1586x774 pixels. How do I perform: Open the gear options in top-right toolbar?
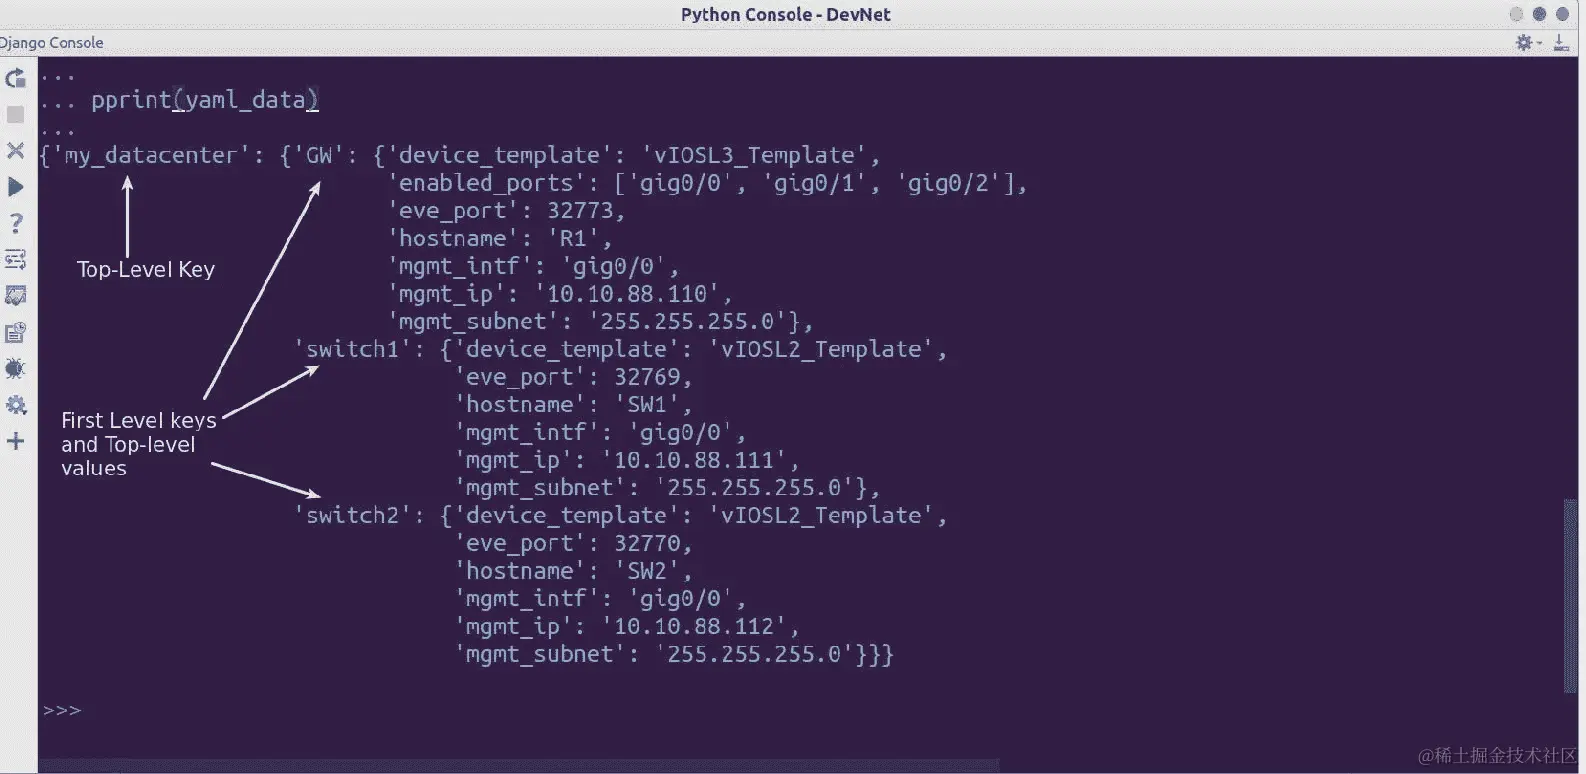1523,42
